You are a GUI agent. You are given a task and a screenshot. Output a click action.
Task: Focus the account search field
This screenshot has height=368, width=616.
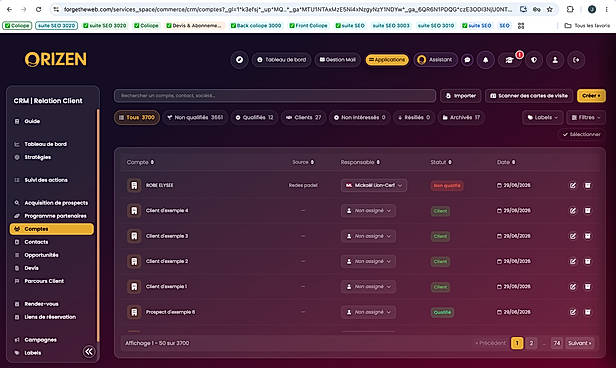275,96
